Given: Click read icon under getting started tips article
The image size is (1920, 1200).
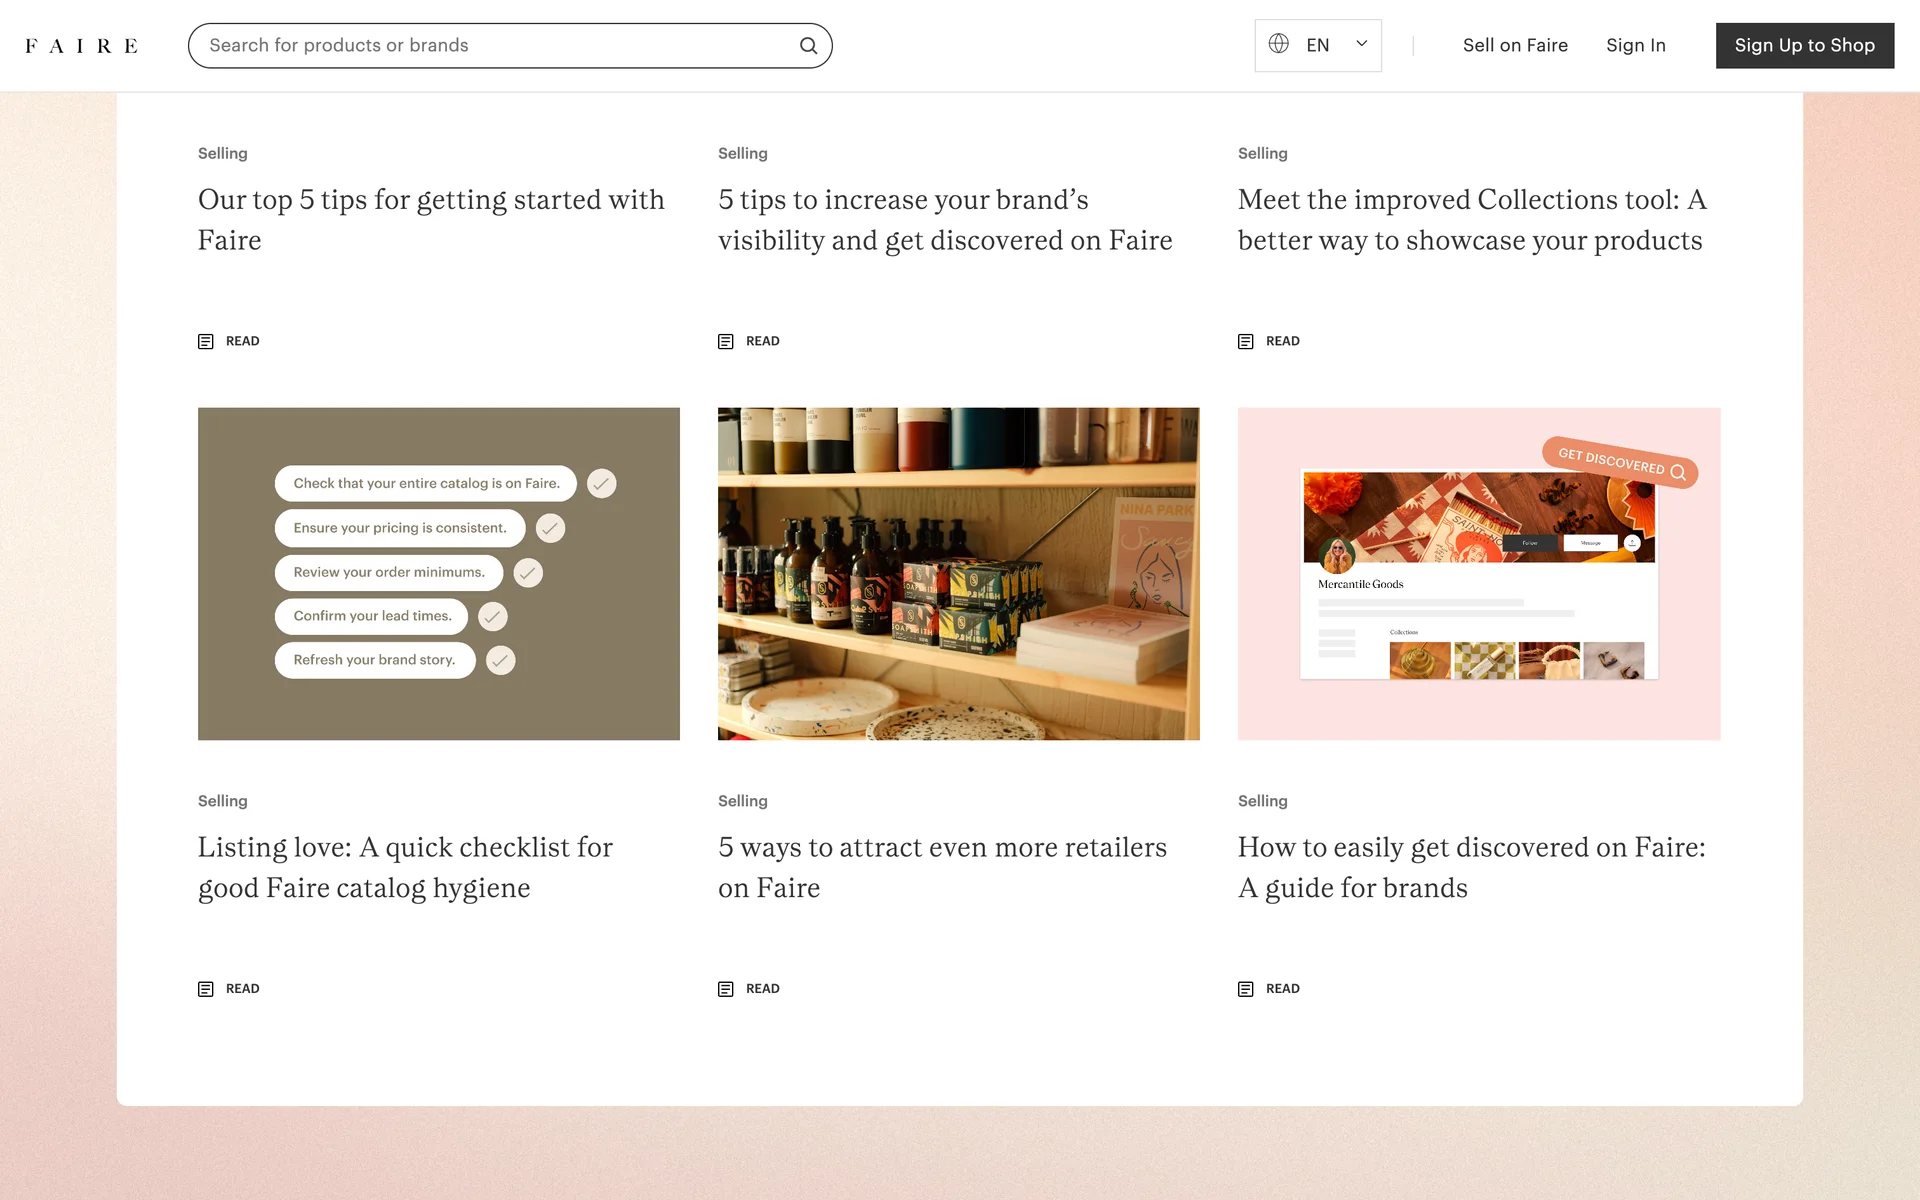Looking at the screenshot, I should pos(206,341).
